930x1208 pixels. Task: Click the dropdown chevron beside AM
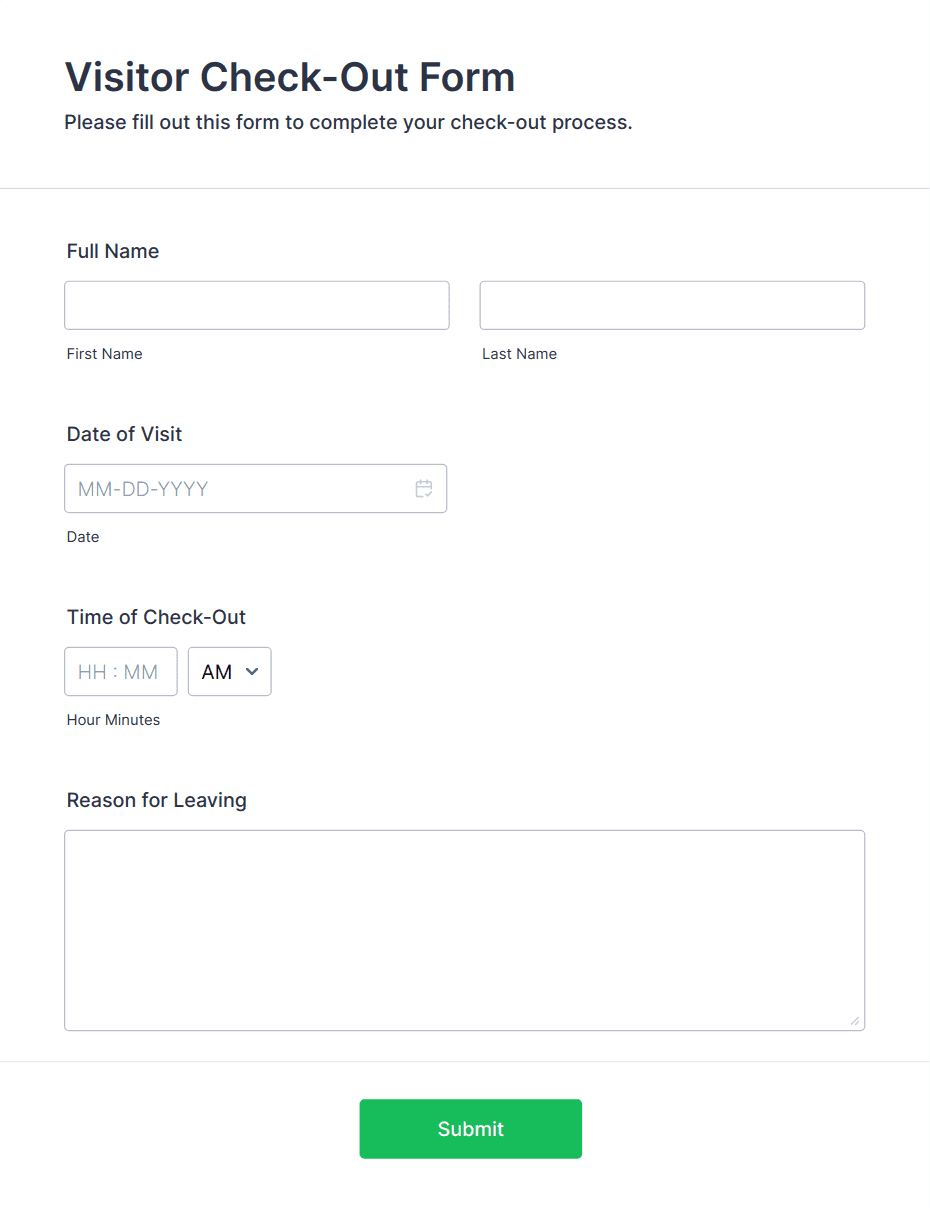point(254,671)
